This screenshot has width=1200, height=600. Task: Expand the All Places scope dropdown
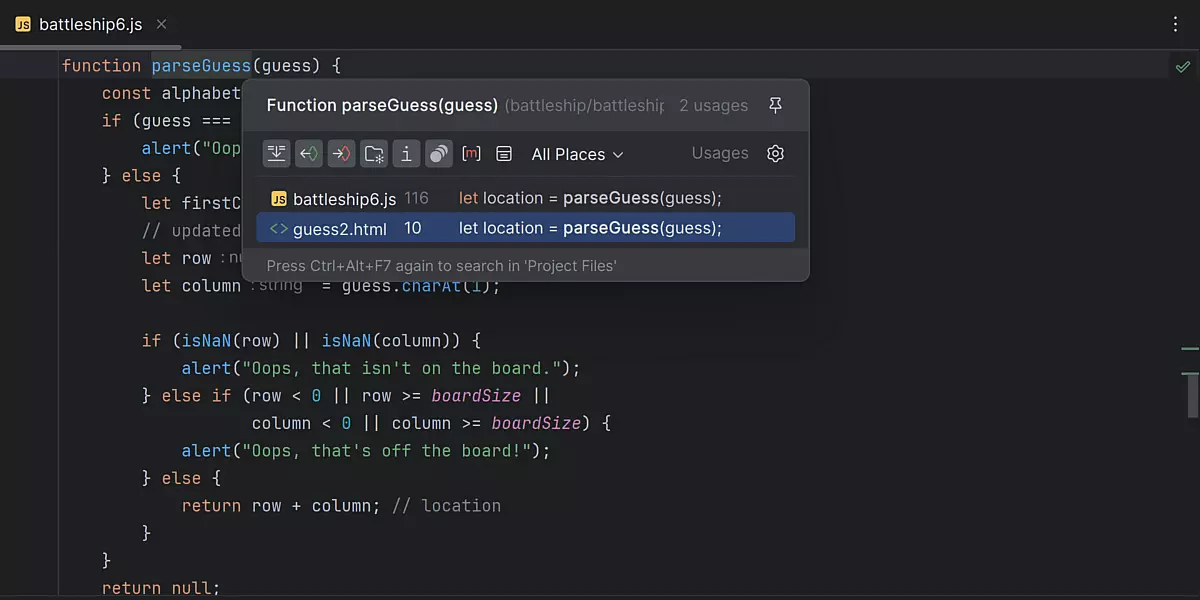pos(577,154)
